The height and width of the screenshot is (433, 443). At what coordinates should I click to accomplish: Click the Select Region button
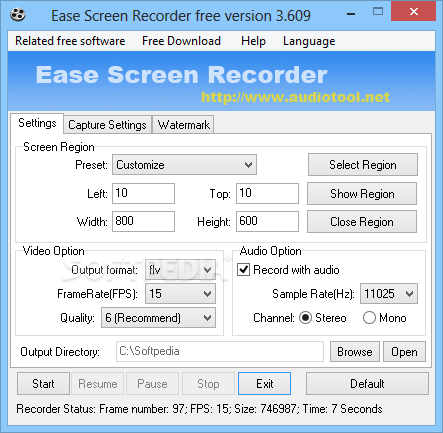363,165
